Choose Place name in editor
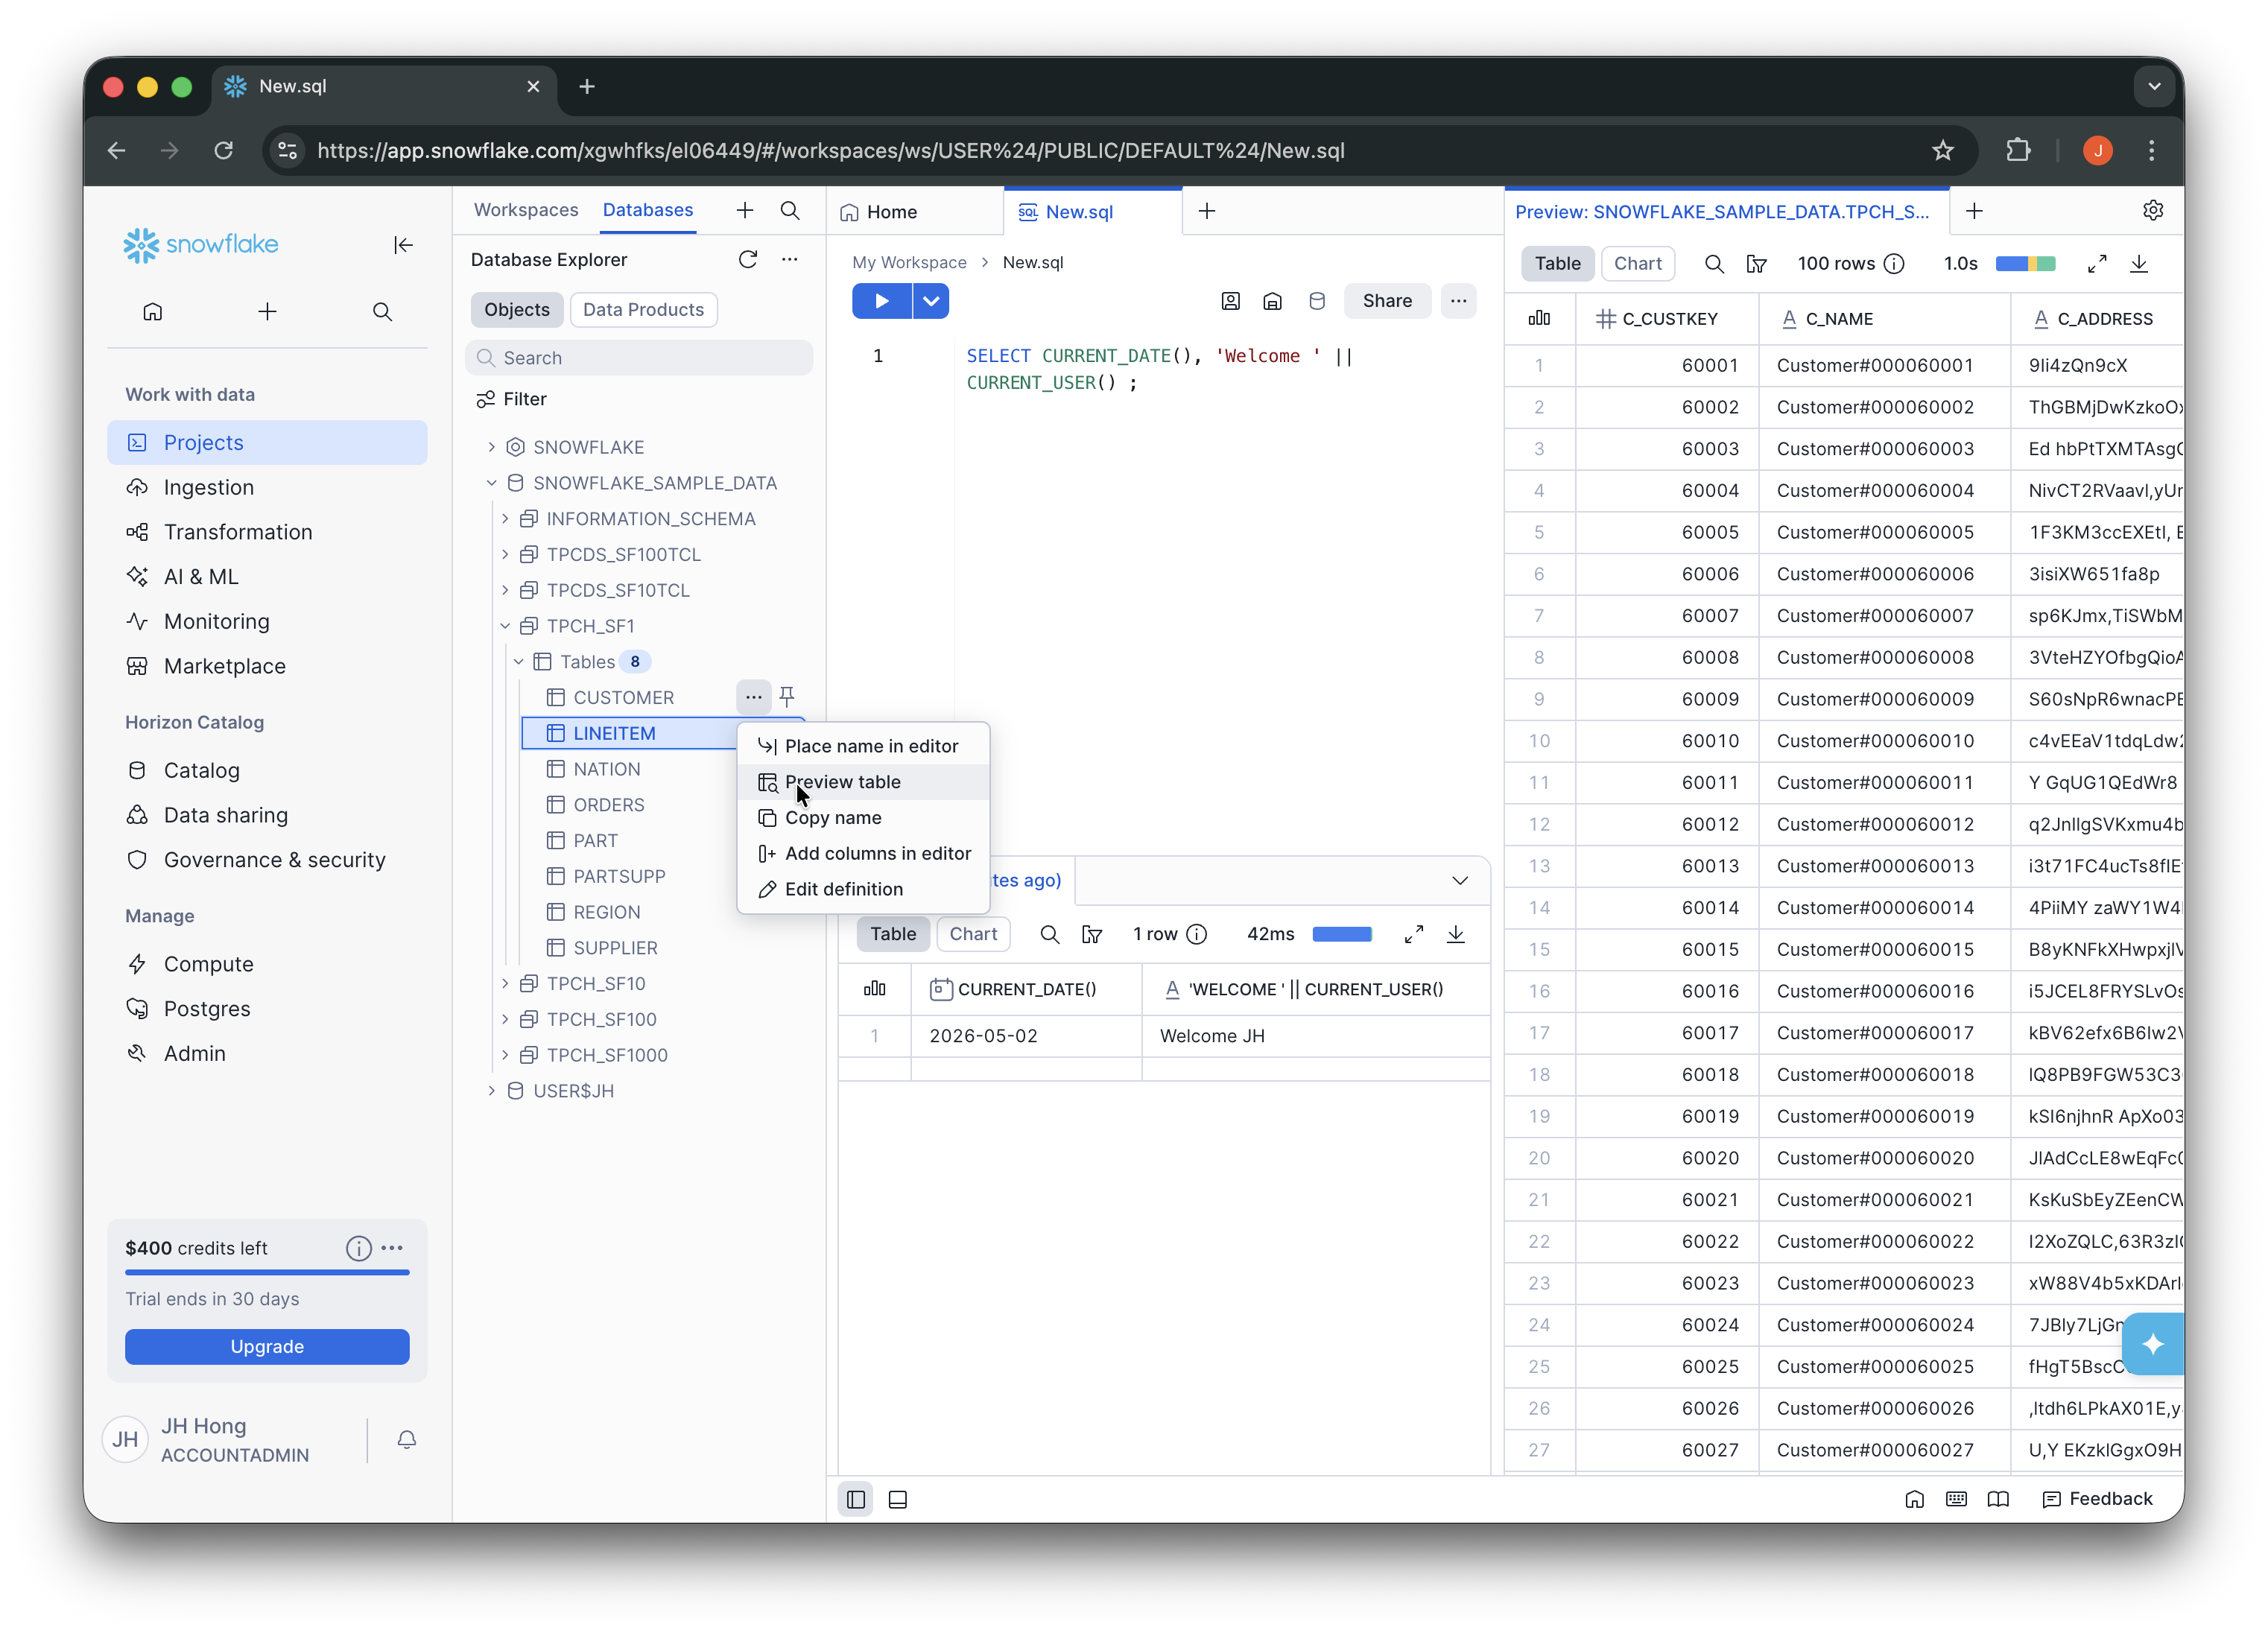The image size is (2268, 1633). point(863,746)
